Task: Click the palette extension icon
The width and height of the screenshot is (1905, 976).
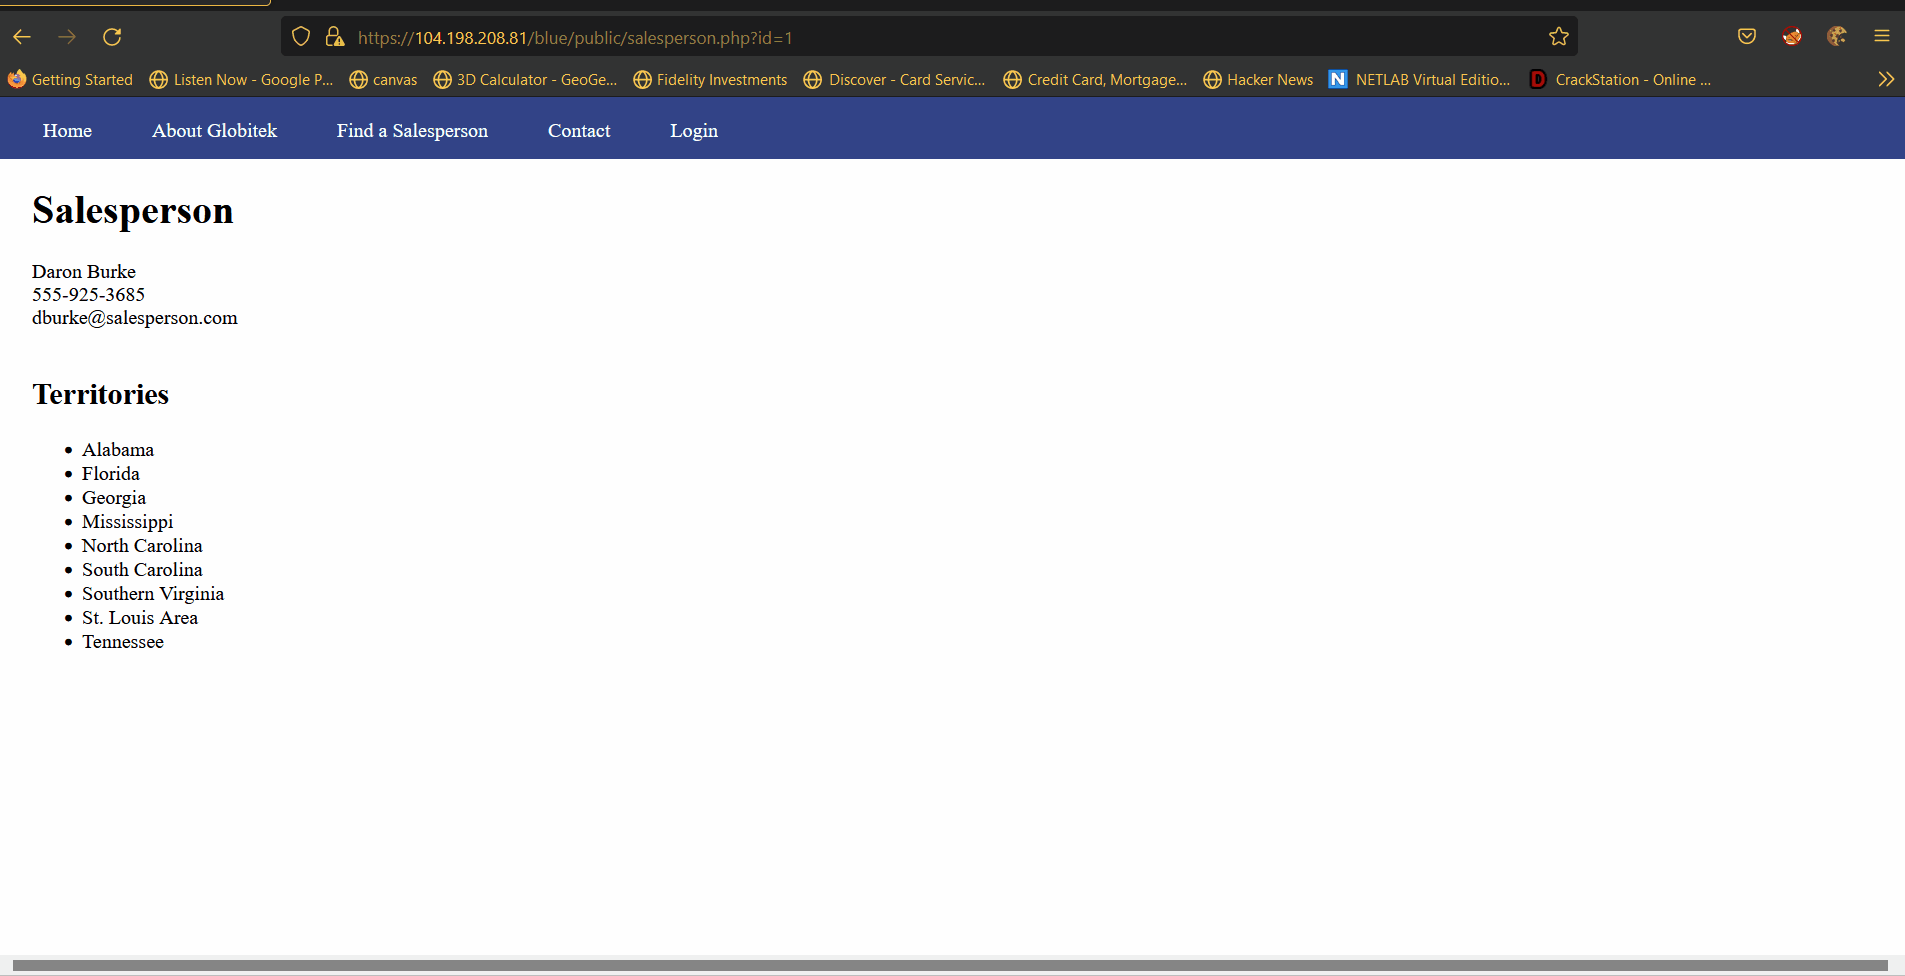Action: [x=1836, y=36]
